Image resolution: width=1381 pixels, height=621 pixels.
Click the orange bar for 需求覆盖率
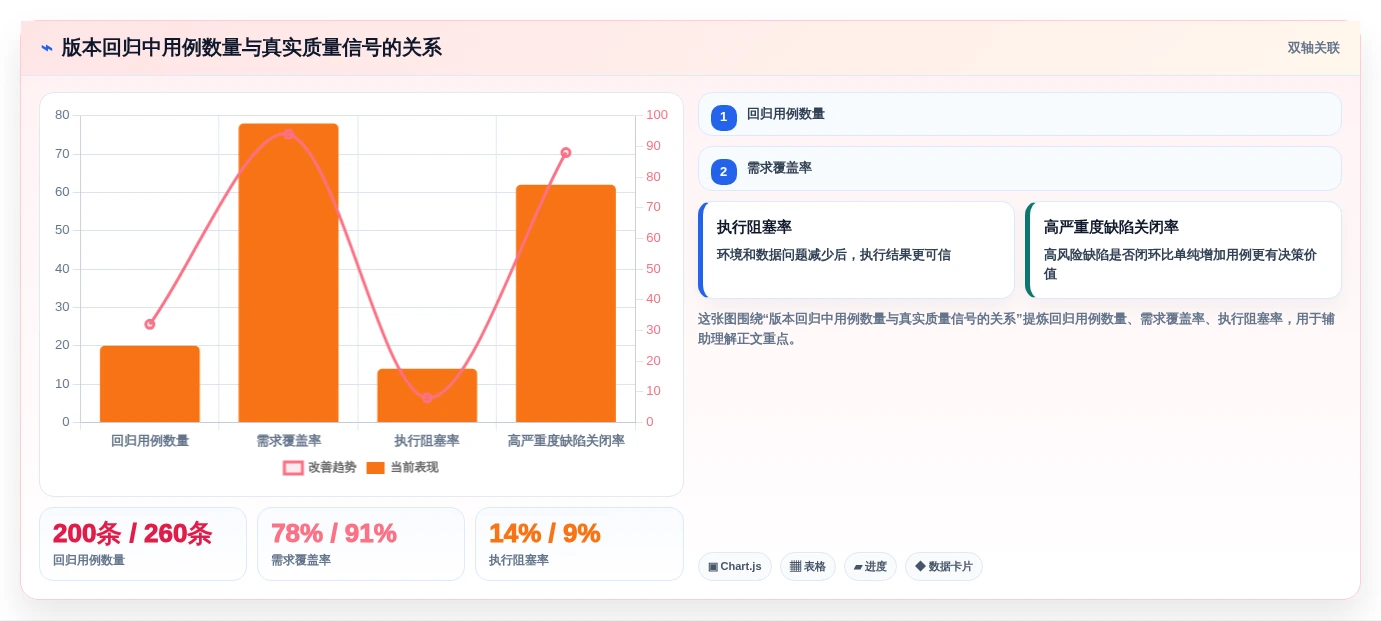[x=288, y=273]
